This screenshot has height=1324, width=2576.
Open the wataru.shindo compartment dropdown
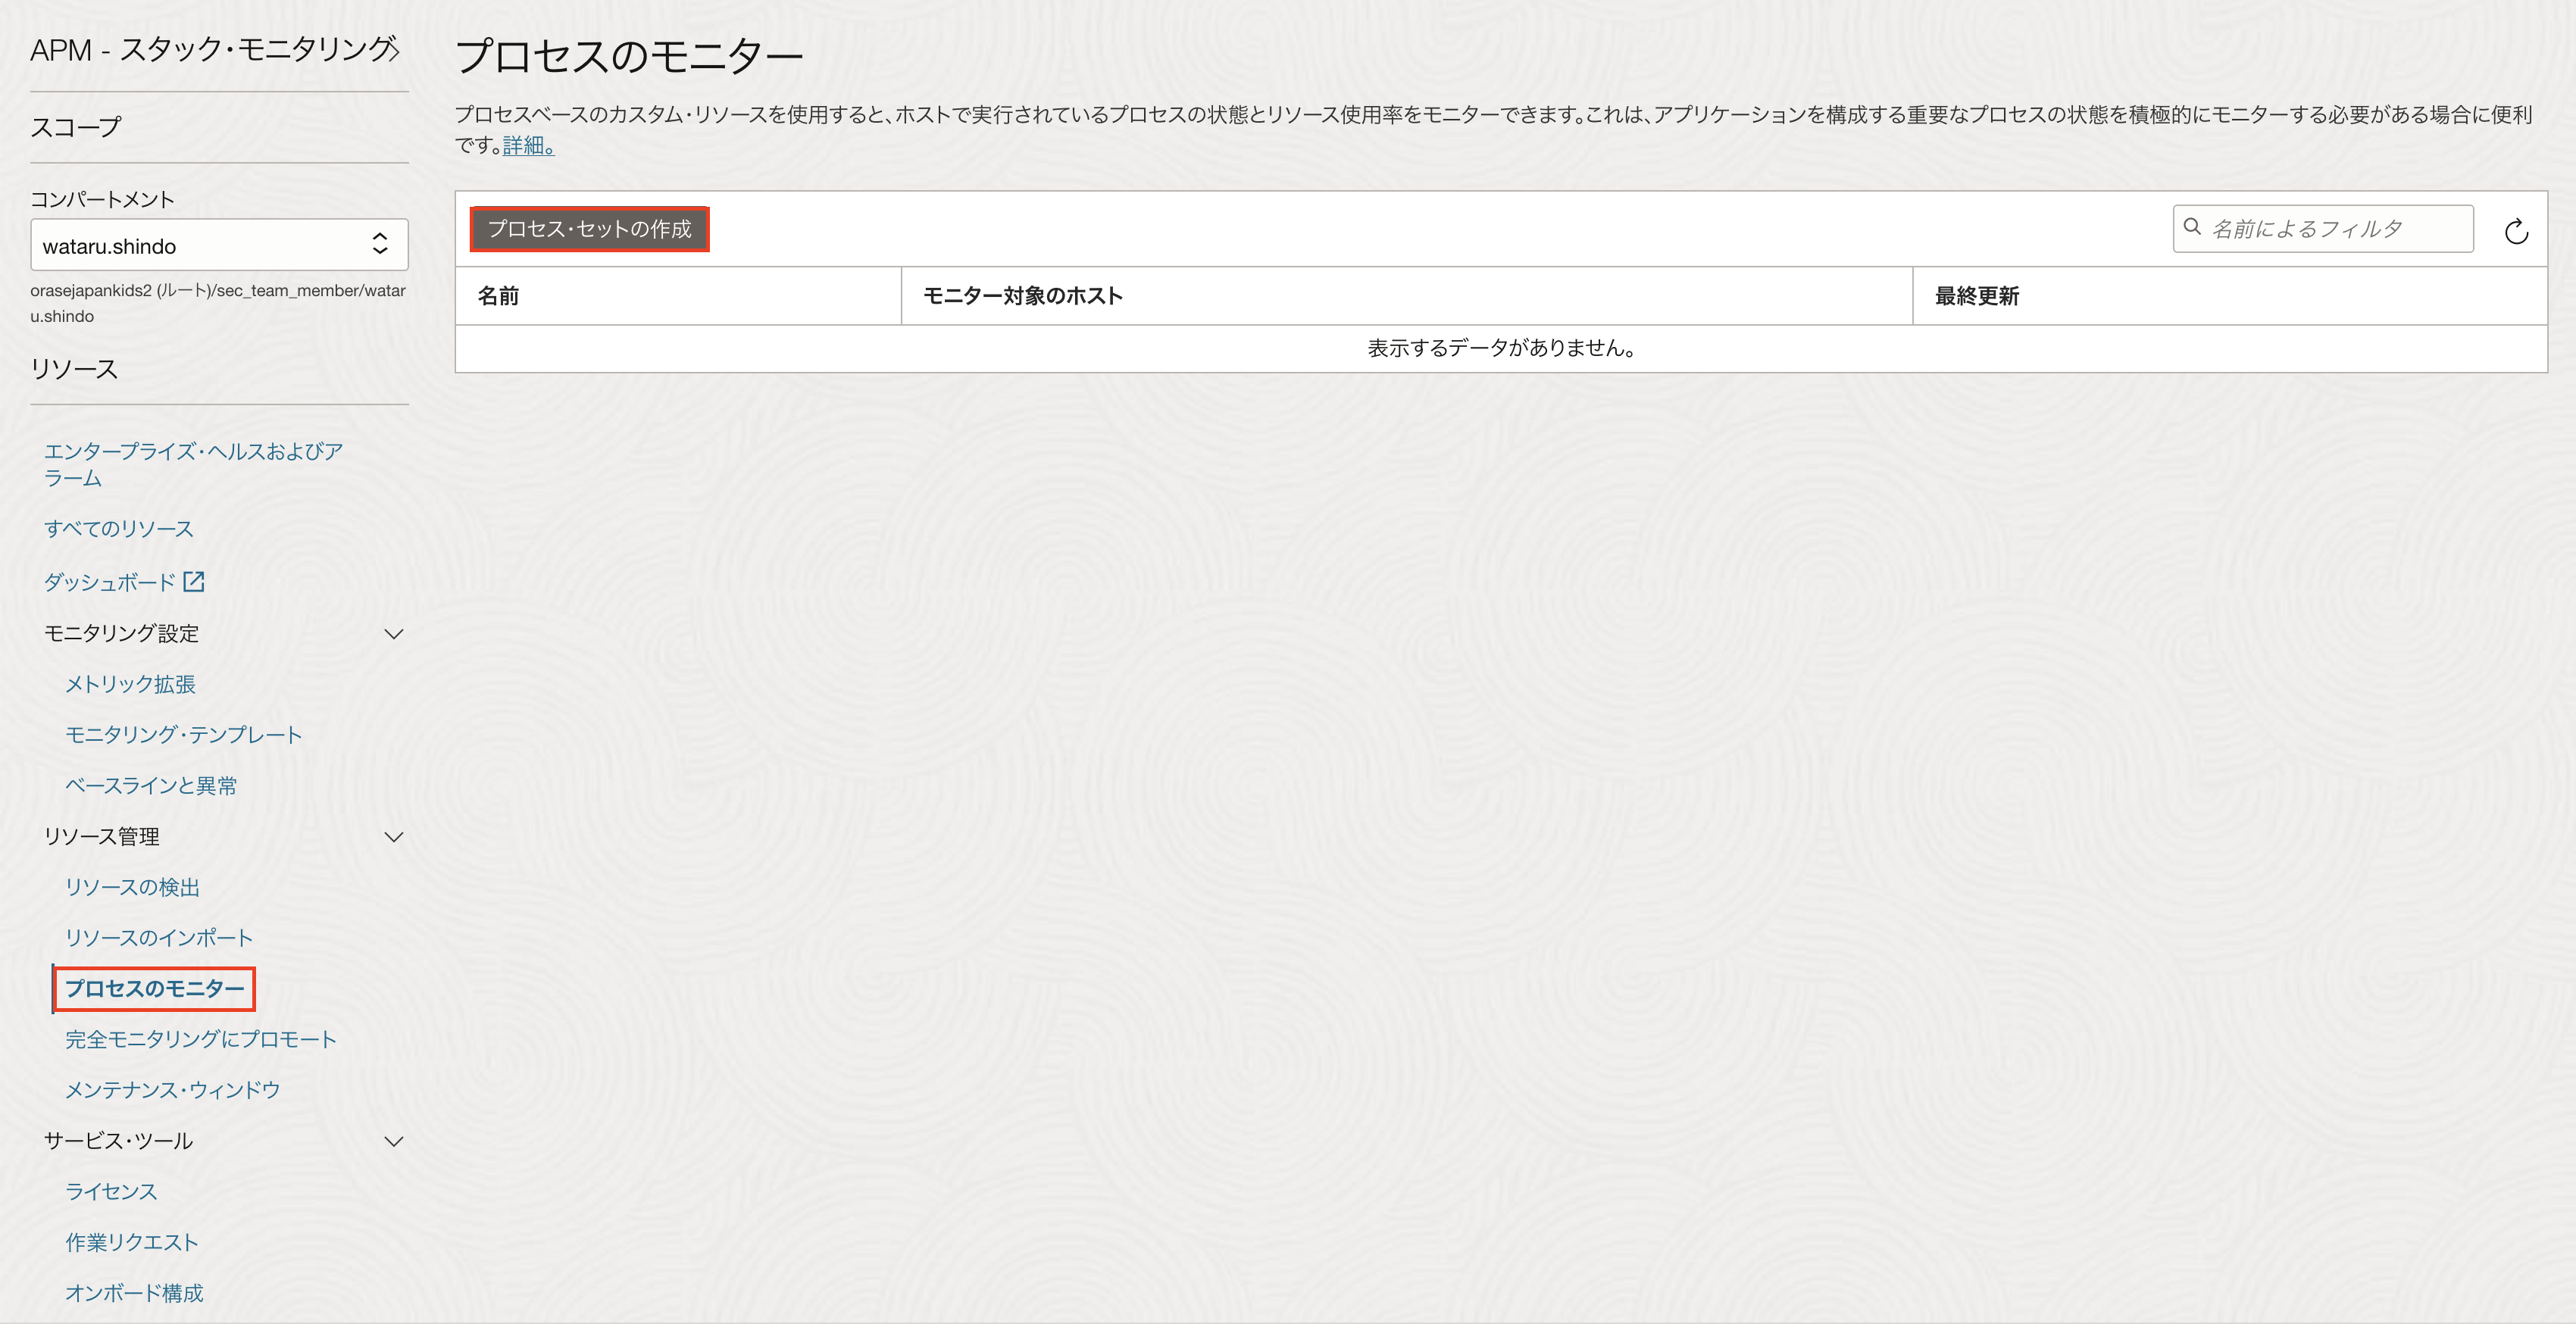(x=219, y=245)
